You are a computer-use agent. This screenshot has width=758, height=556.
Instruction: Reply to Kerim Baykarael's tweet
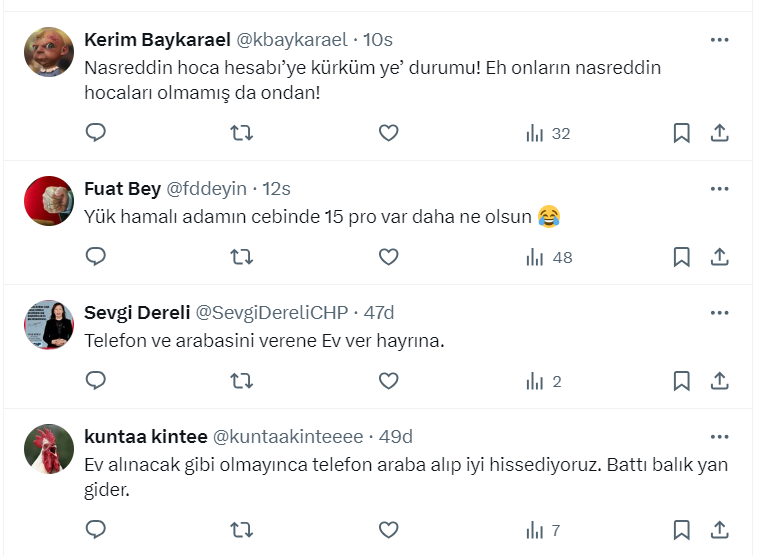(x=96, y=133)
